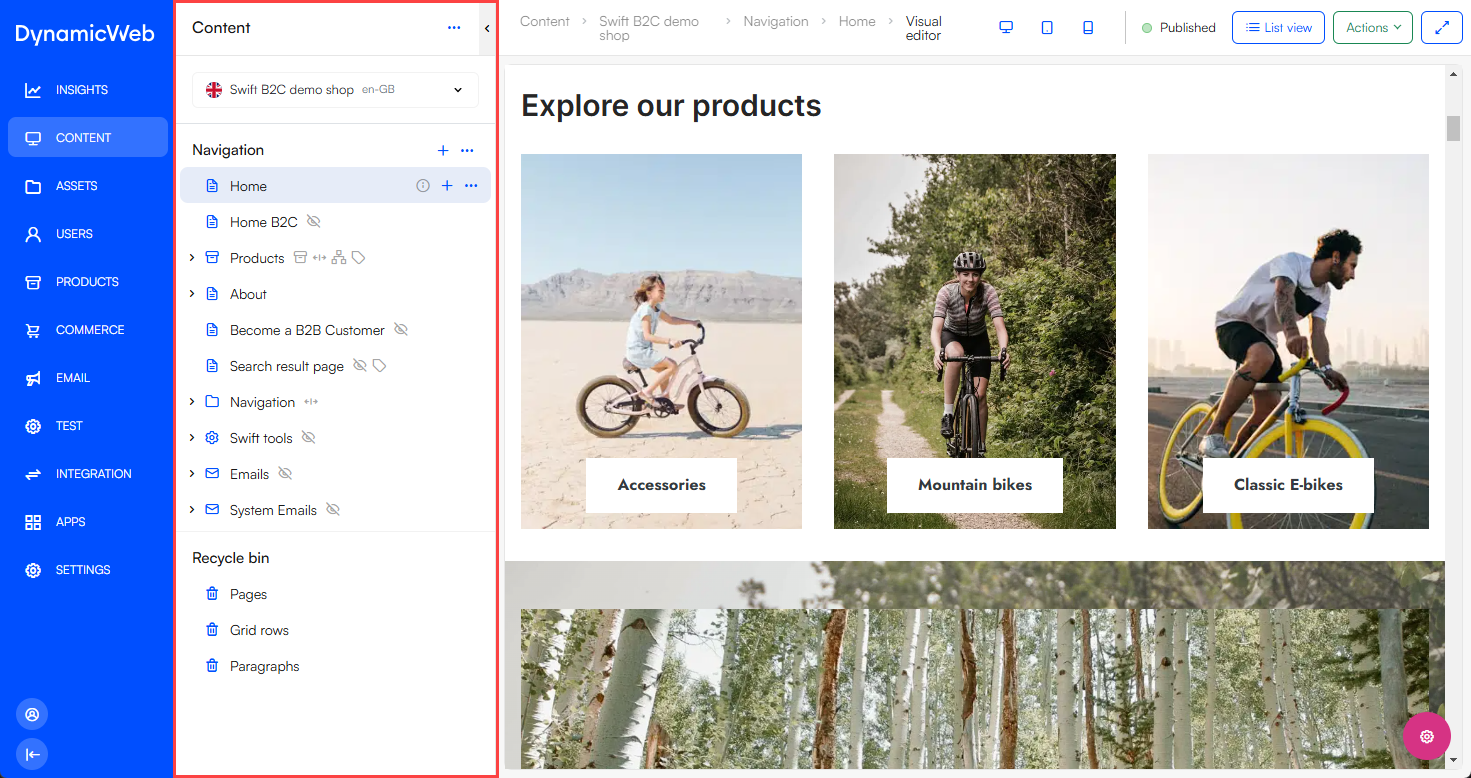
Task: Toggle hidden eye icon on Swift tools
Action: [309, 438]
